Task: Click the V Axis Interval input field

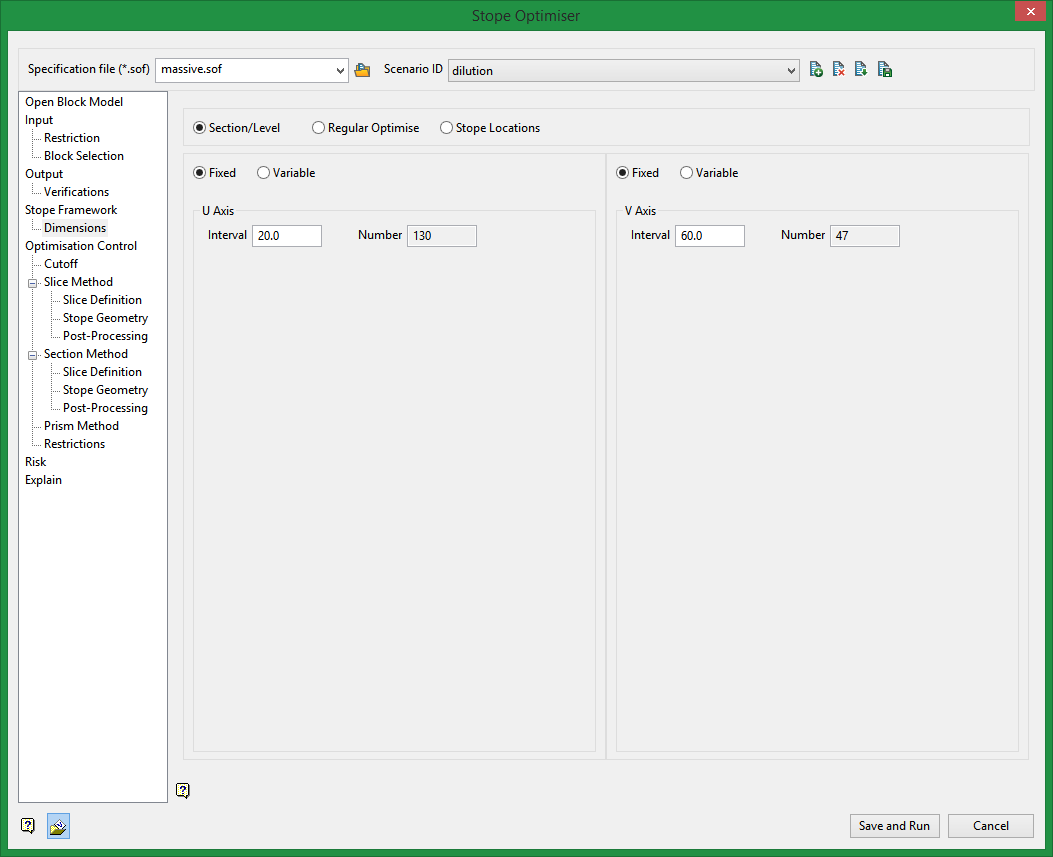Action: tap(709, 236)
